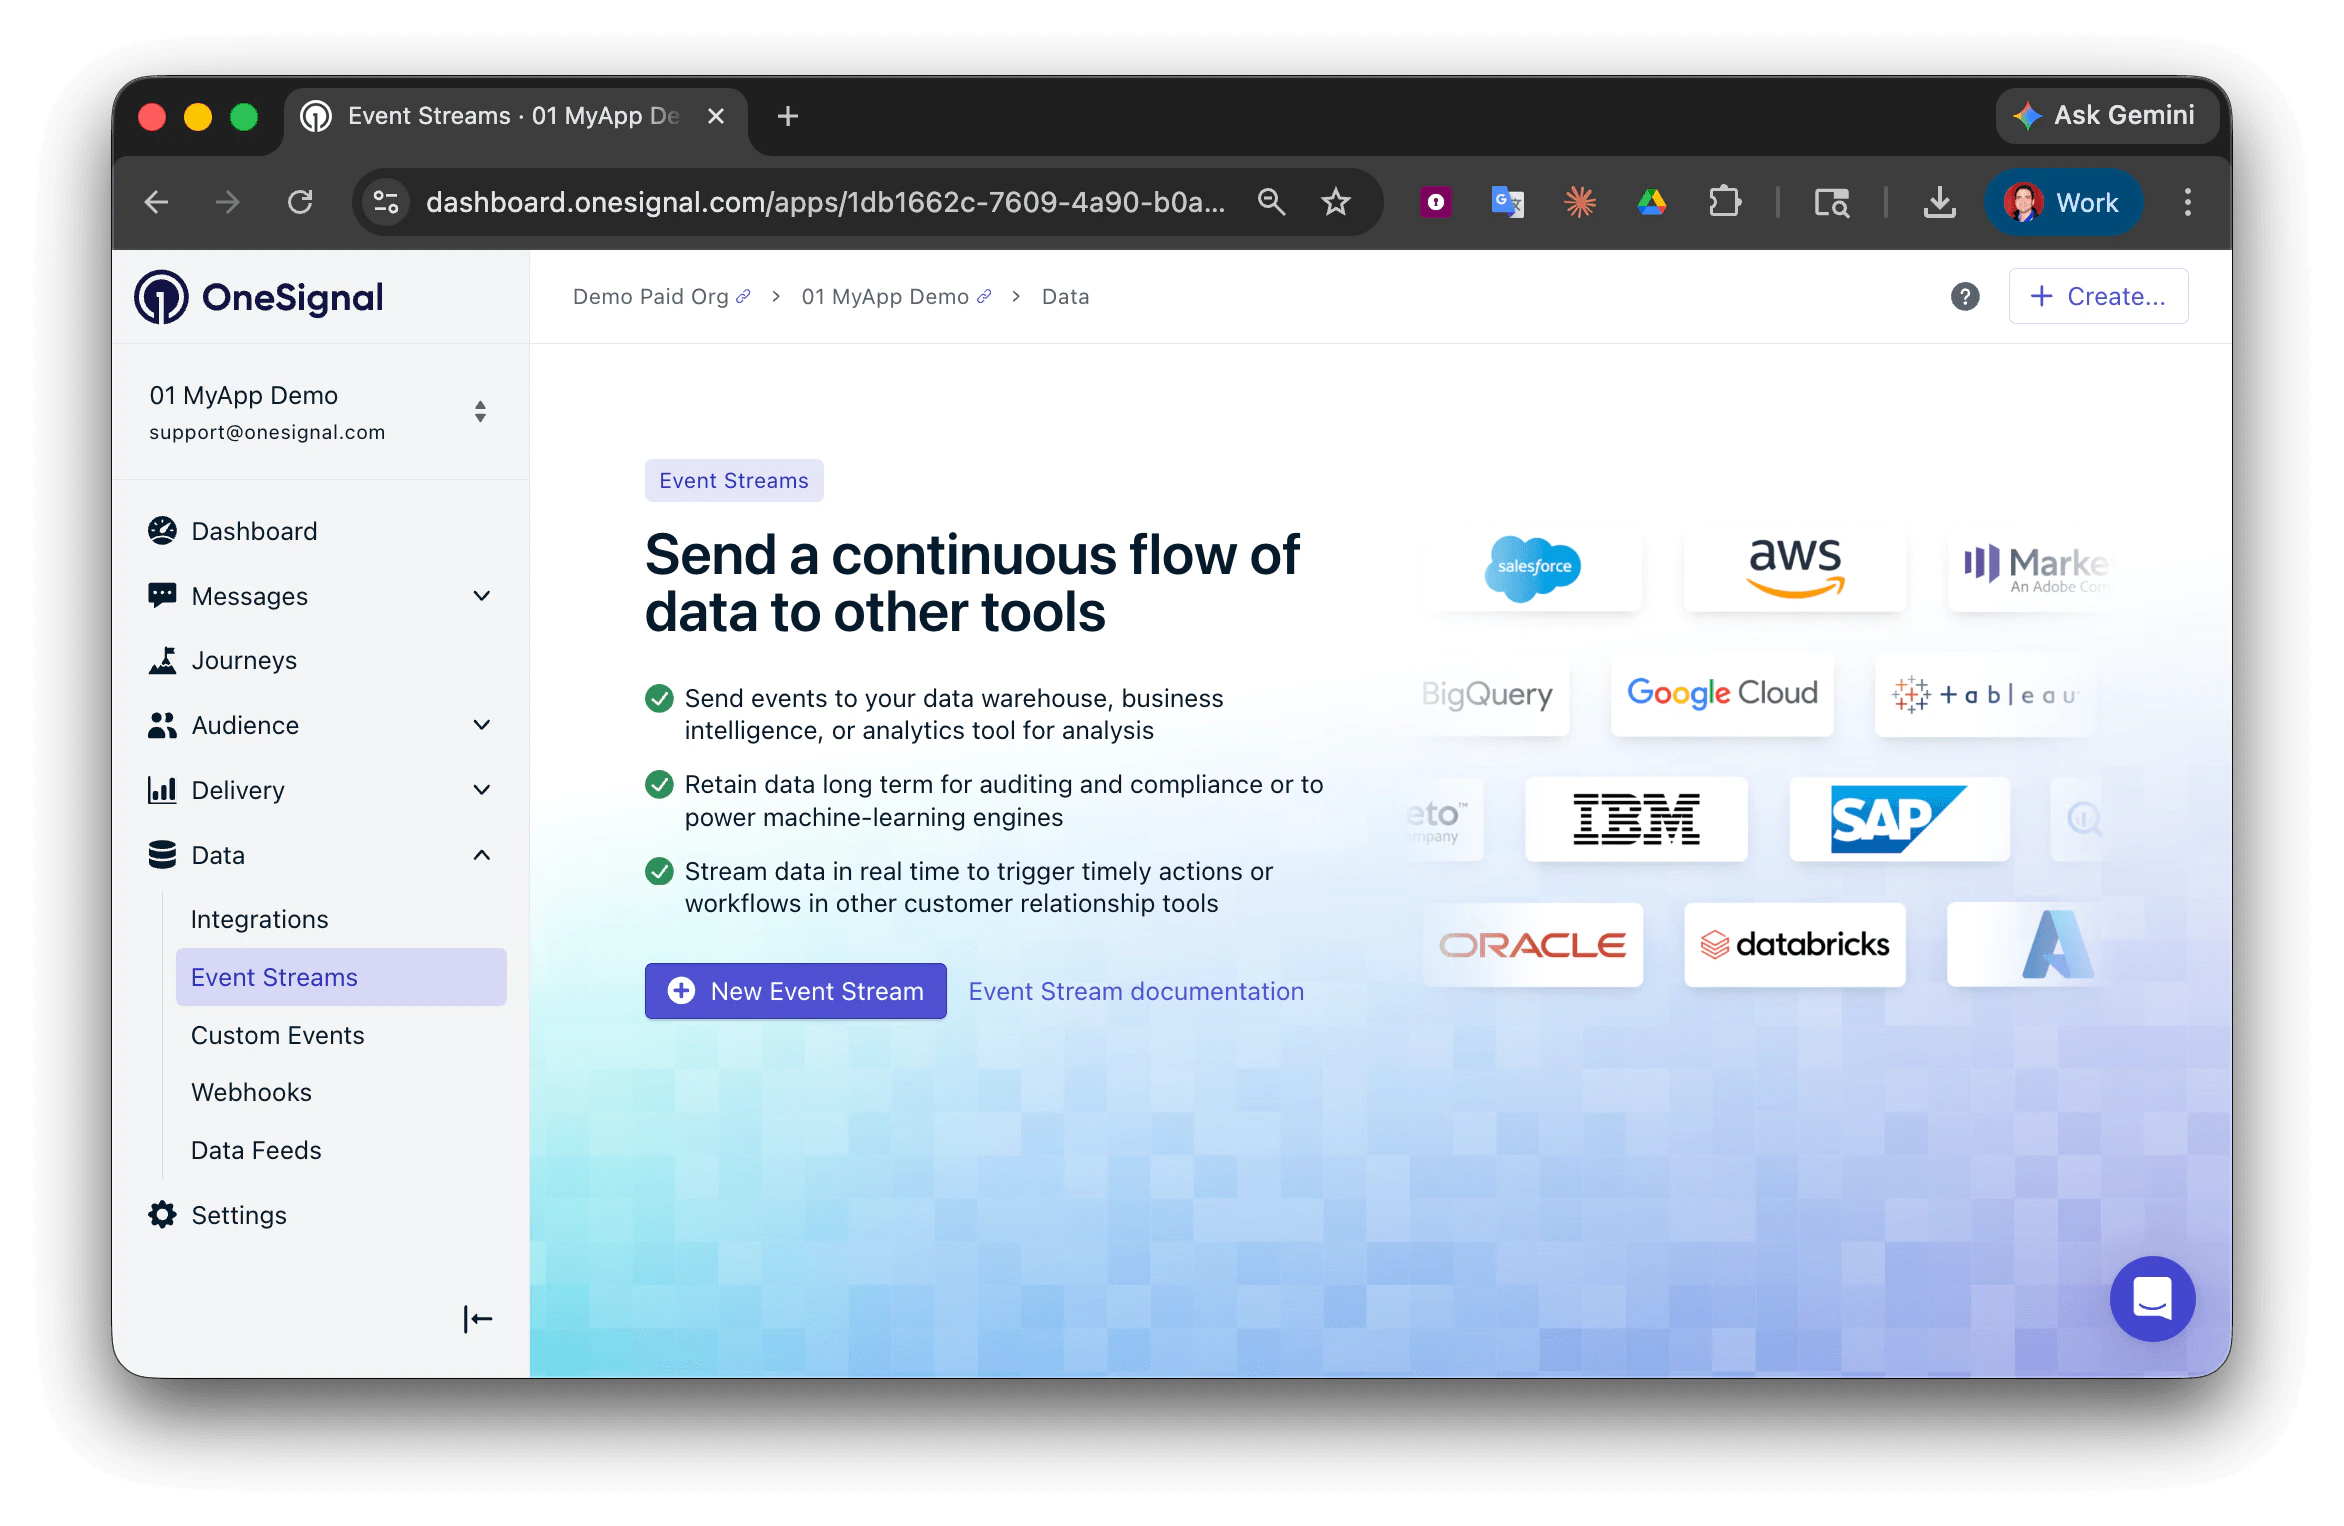This screenshot has width=2344, height=1526.
Task: Open the browser extensions puzzle icon
Action: [x=1724, y=203]
